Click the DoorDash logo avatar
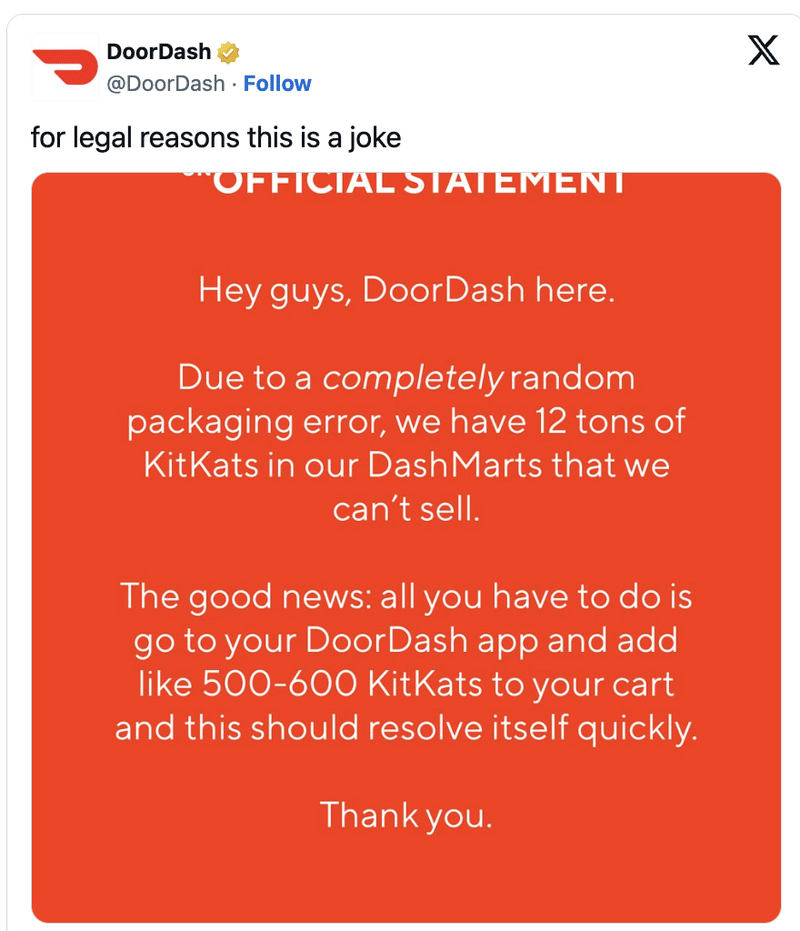Screen dimensions: 800x931 click(x=64, y=67)
